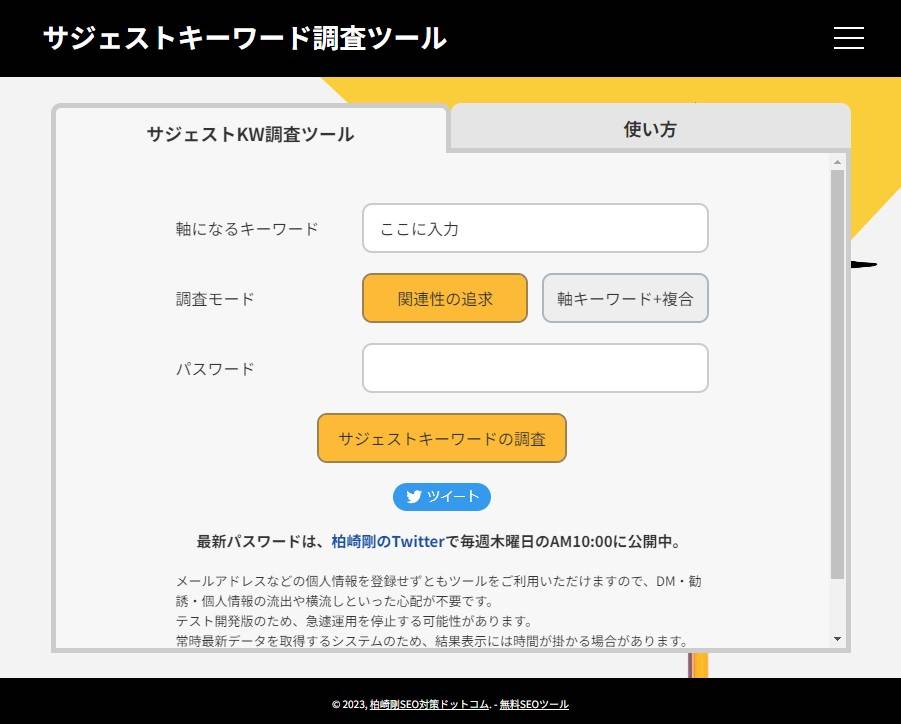Switch mode to 軸キーワード+複合

tap(625, 298)
